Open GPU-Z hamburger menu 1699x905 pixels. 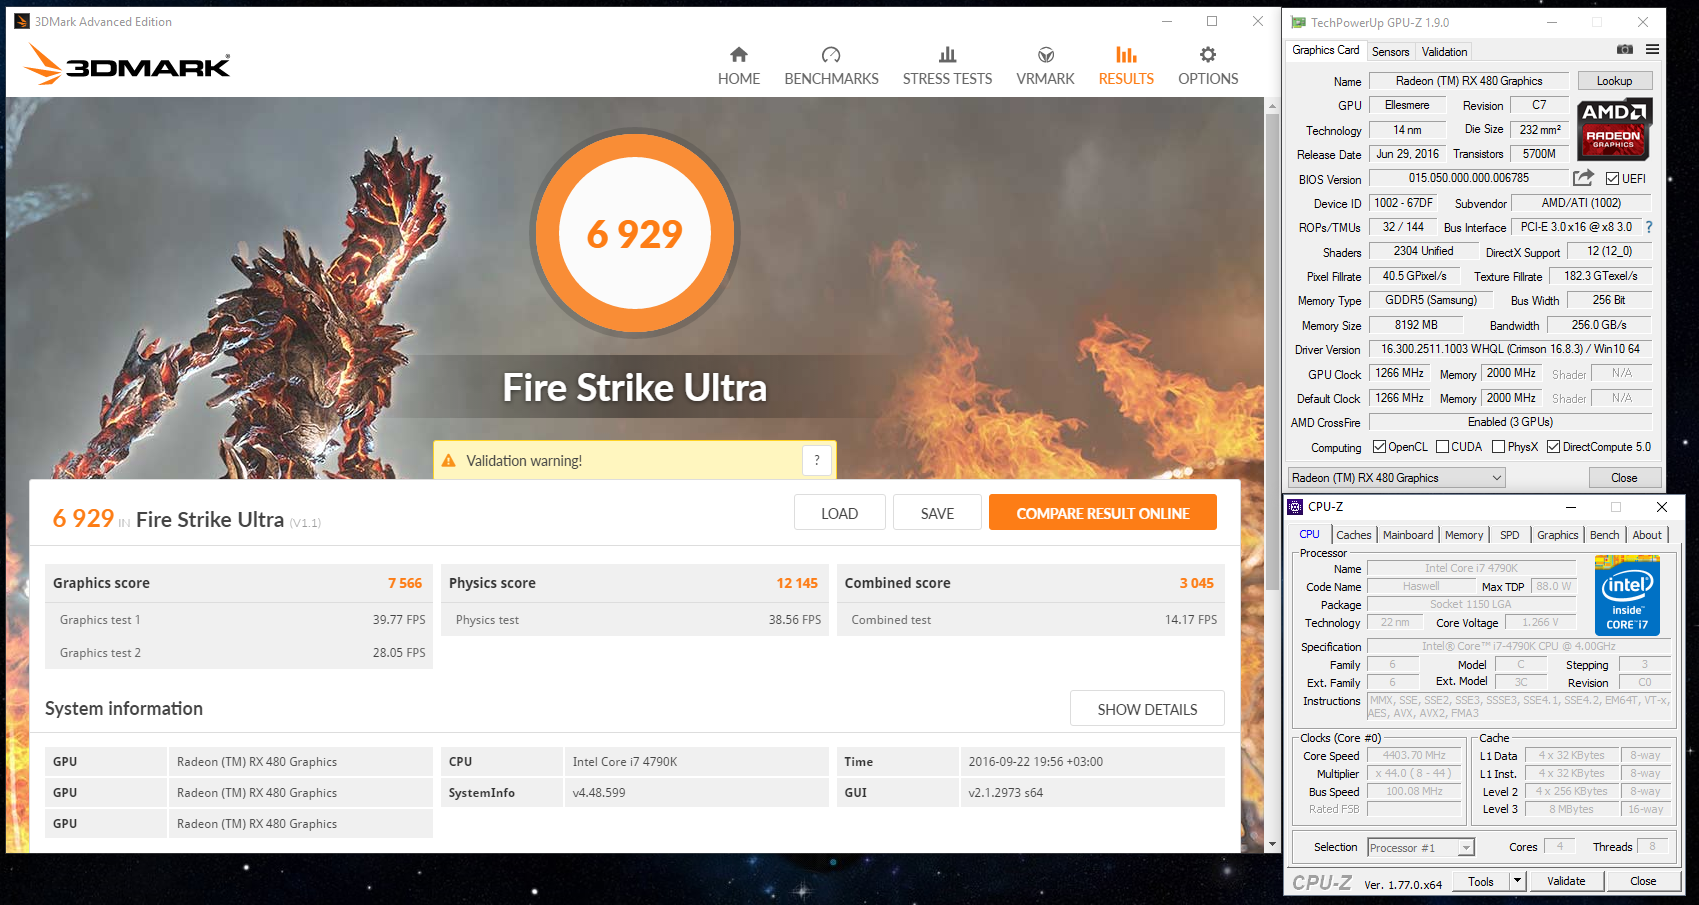pos(1653,49)
